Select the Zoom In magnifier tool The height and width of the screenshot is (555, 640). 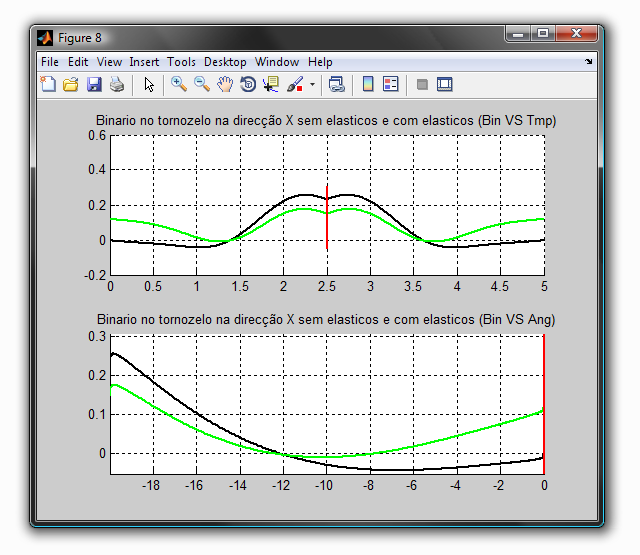[x=178, y=85]
